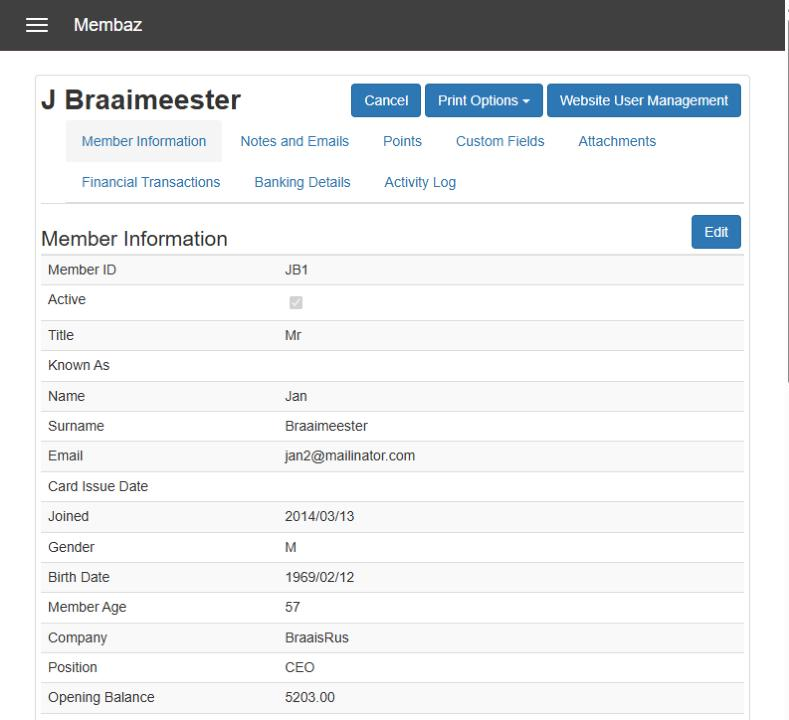Open the Attachments tab
Image resolution: width=789 pixels, height=720 pixels.
pyautogui.click(x=617, y=141)
